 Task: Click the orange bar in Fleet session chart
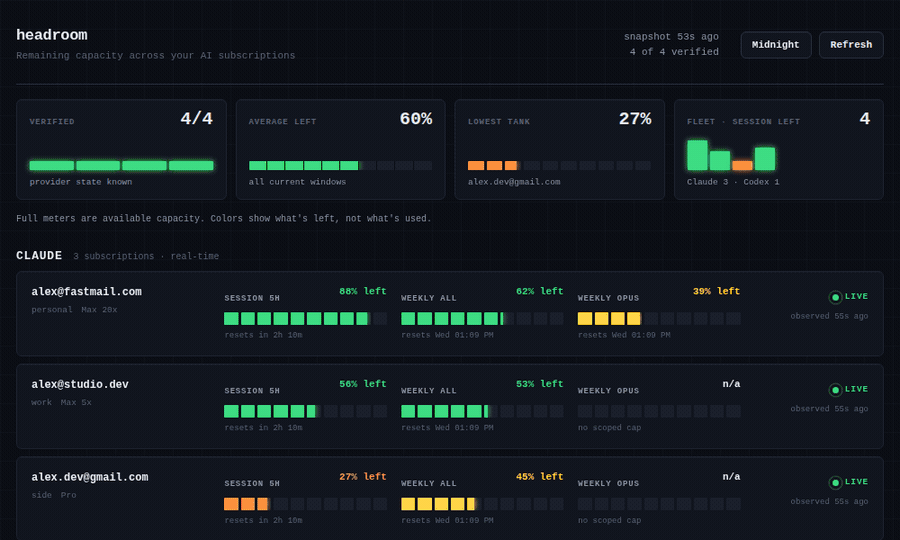click(x=742, y=165)
